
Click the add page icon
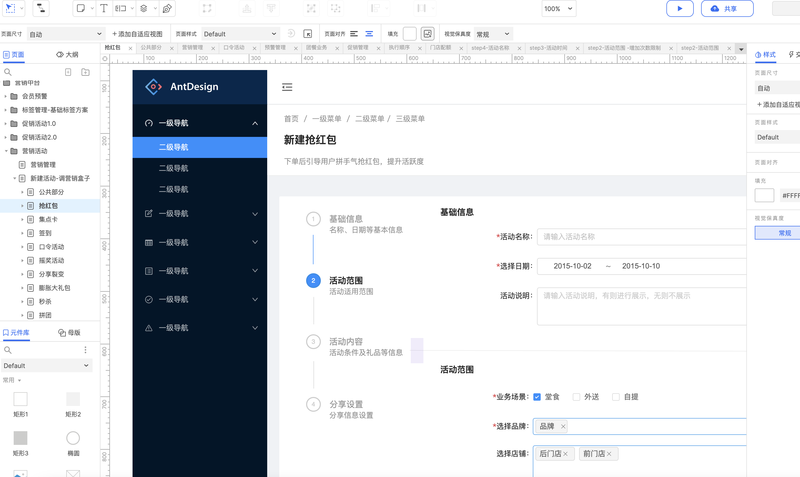point(68,72)
